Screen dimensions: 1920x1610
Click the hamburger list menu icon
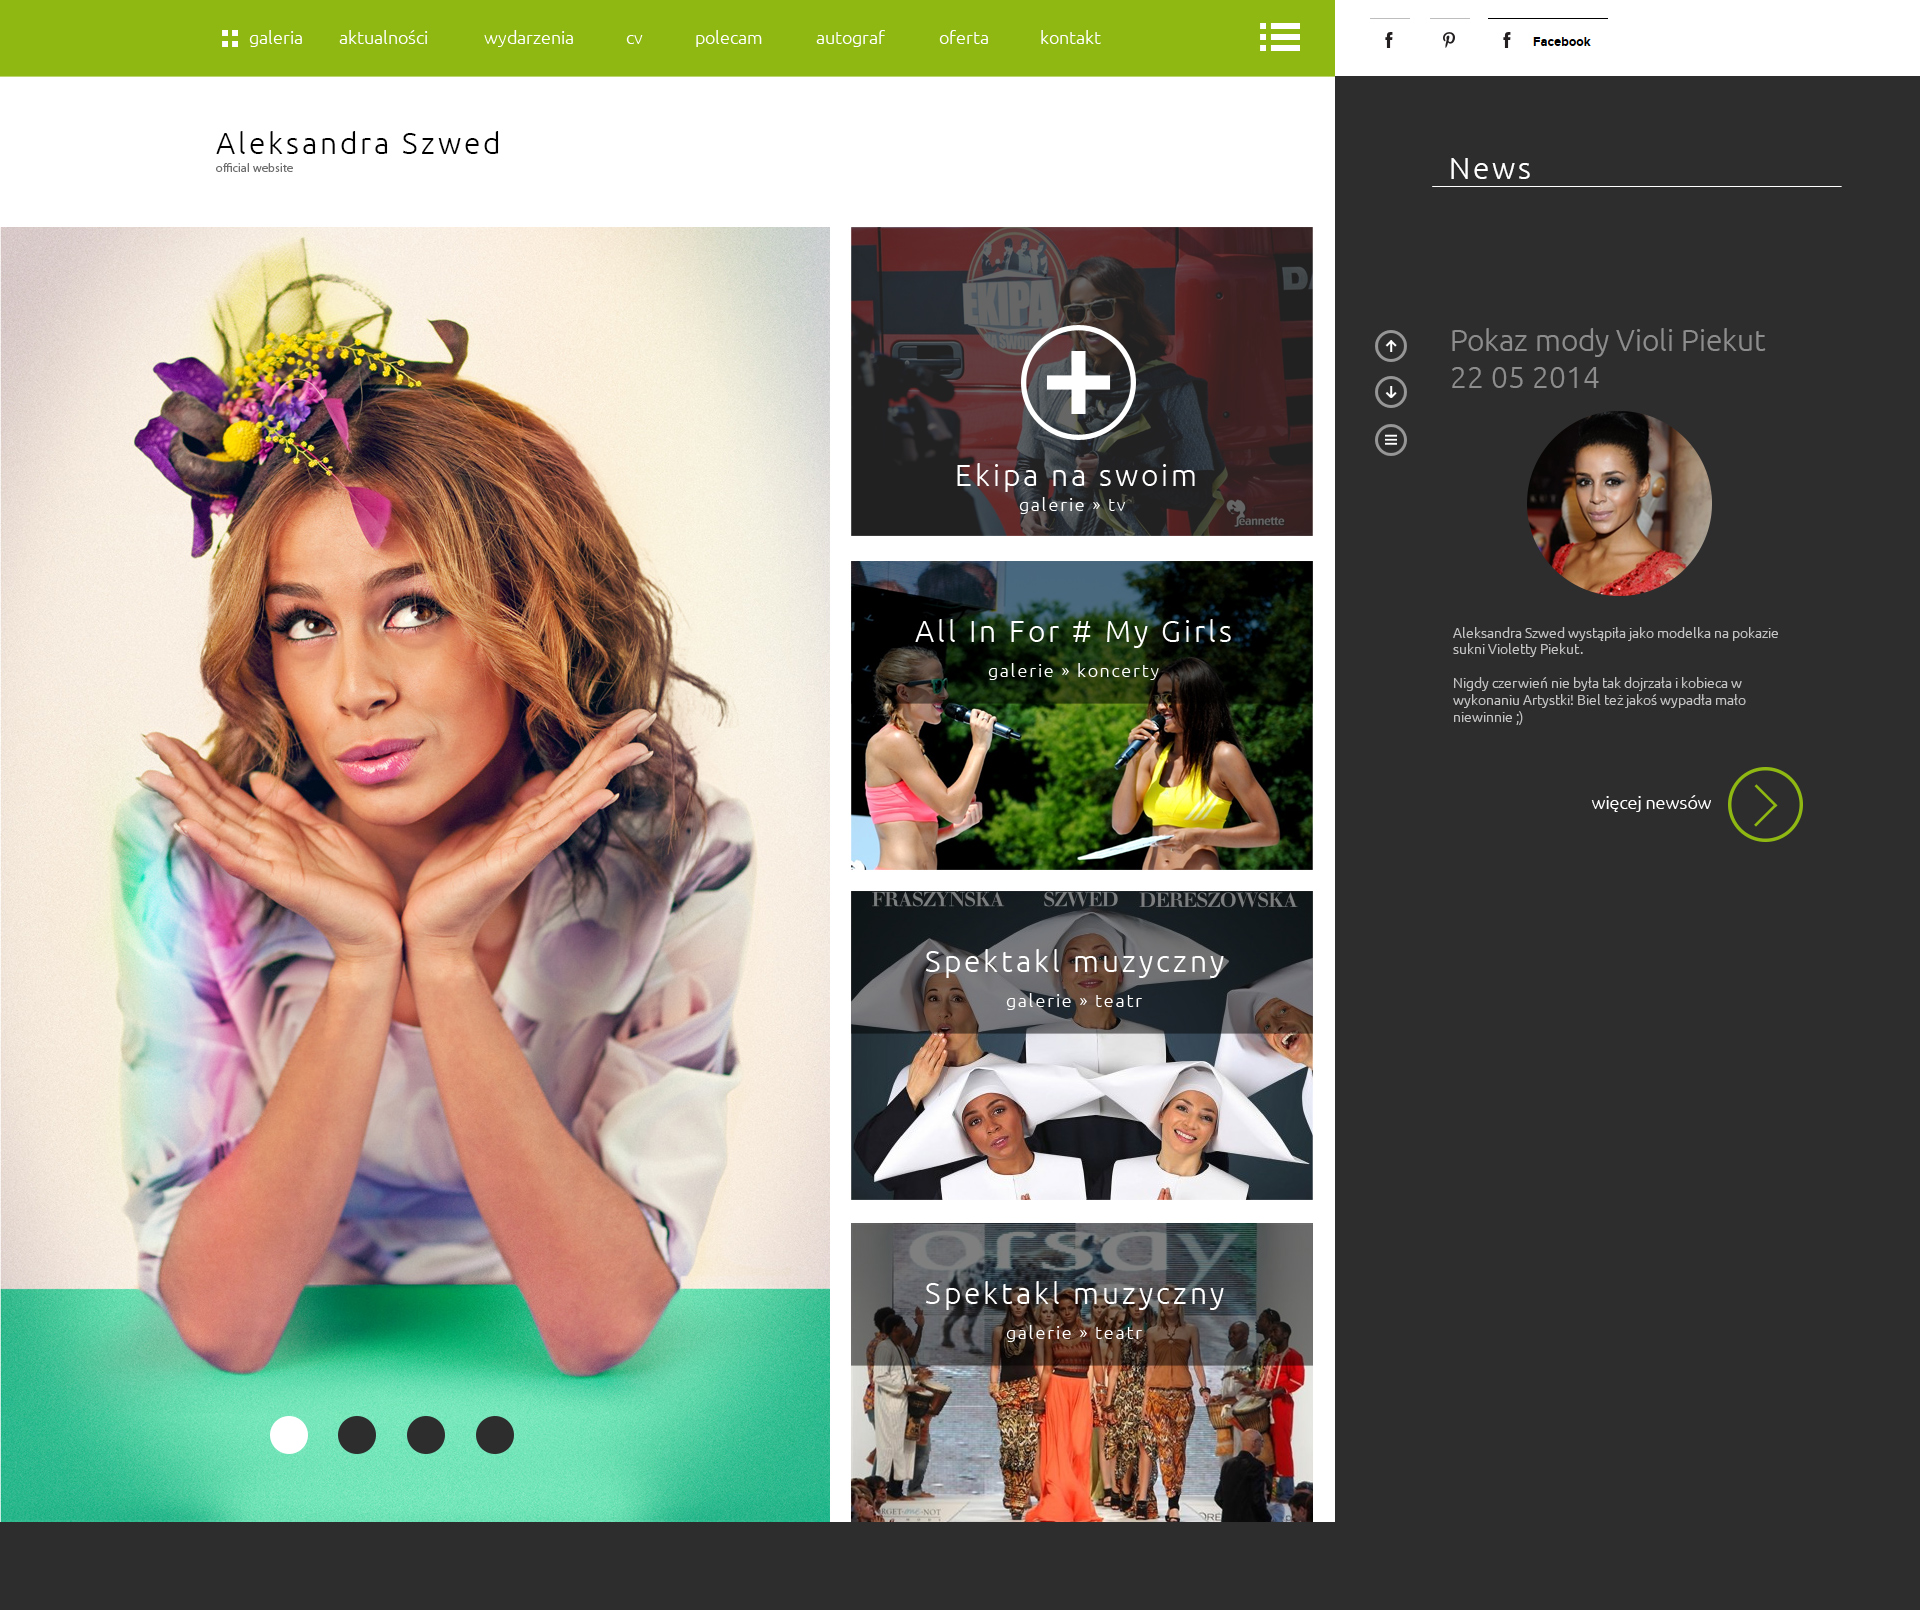[x=1279, y=37]
